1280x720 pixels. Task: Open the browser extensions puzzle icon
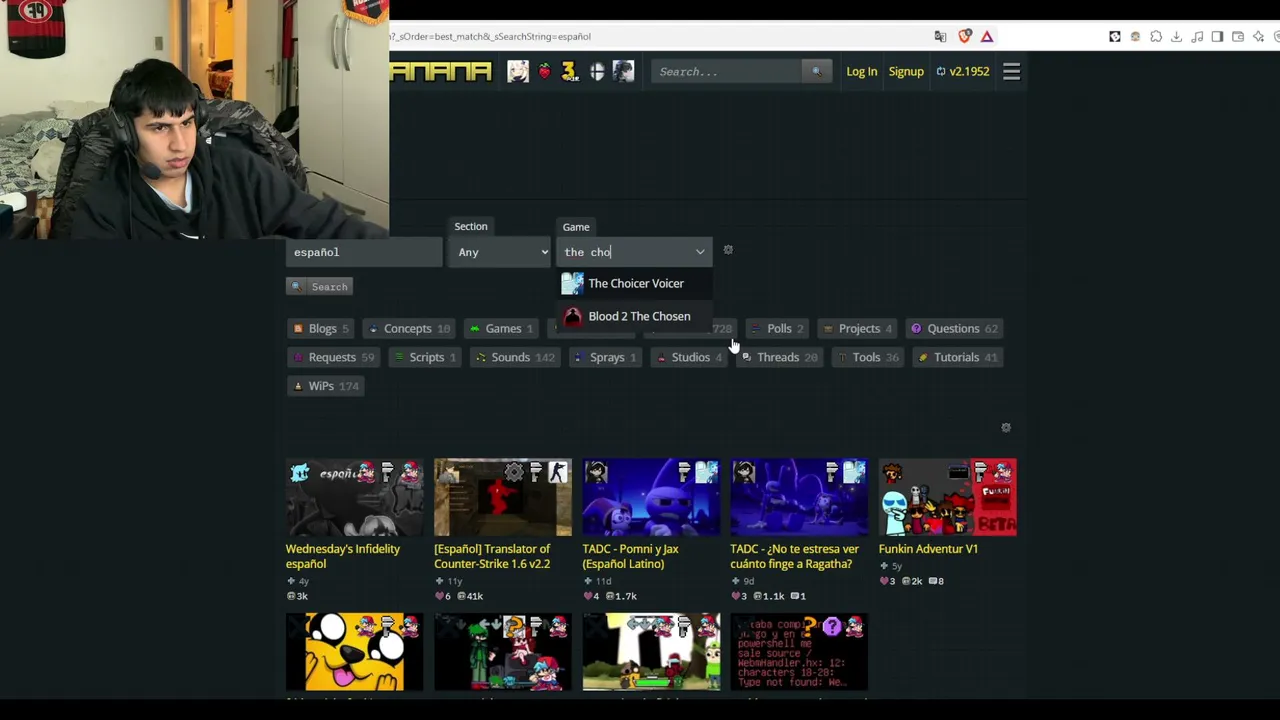[x=1156, y=37]
